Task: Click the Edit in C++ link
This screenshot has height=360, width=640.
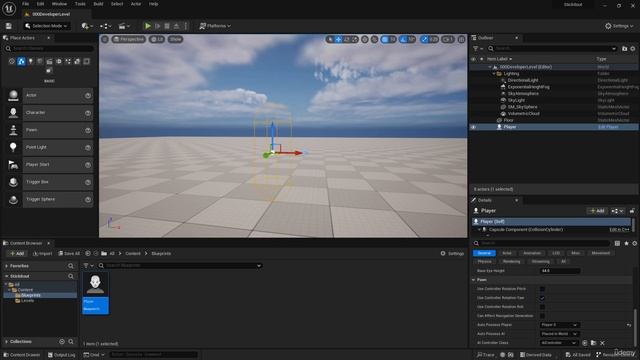Action: coord(619,230)
